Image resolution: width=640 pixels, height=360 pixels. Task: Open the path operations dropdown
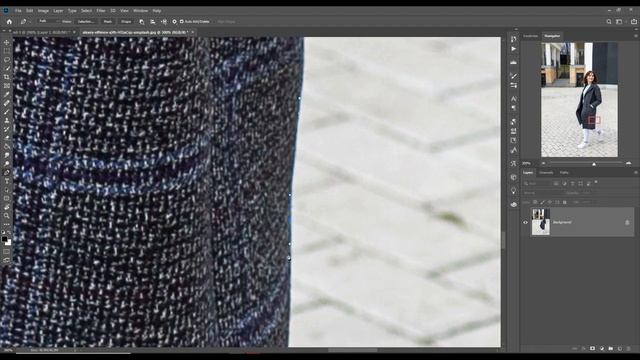141,22
